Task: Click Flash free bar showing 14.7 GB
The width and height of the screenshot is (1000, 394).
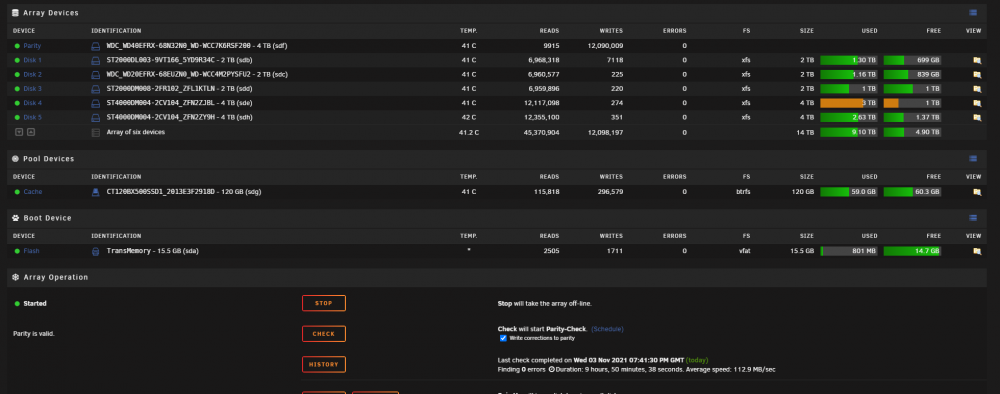Action: (x=912, y=251)
